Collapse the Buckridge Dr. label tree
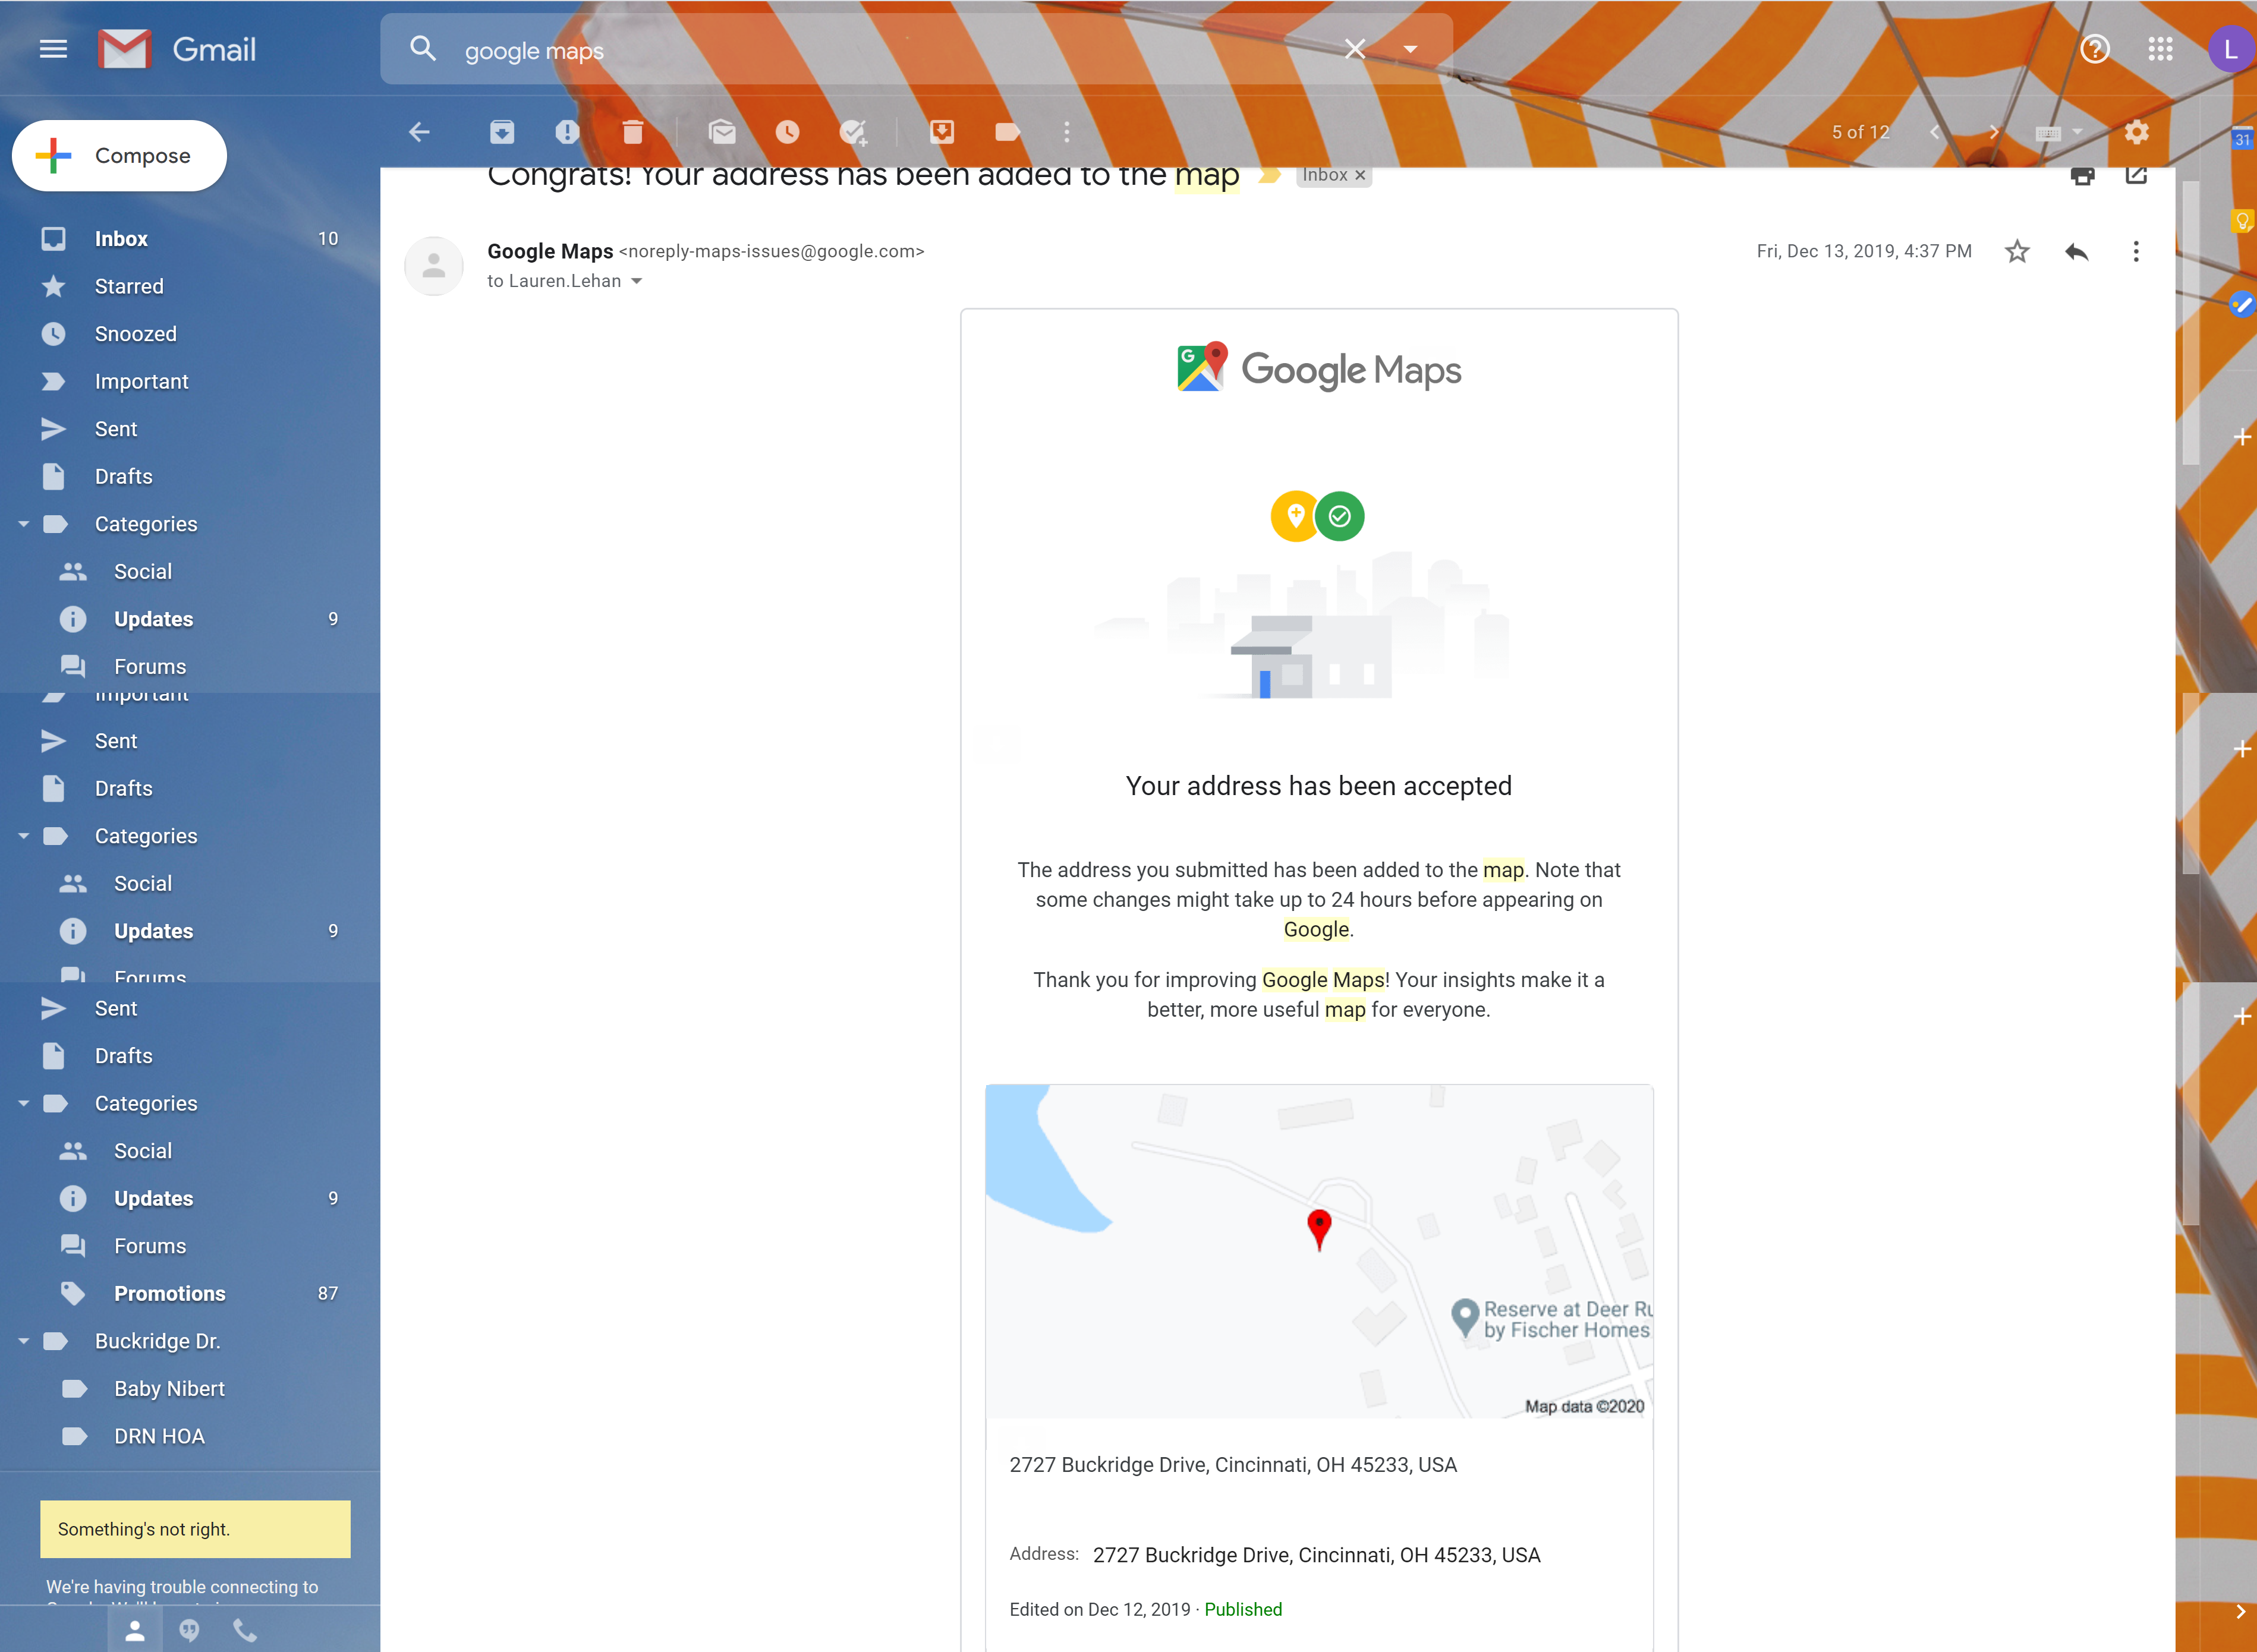The image size is (2257, 1652). 24,1341
